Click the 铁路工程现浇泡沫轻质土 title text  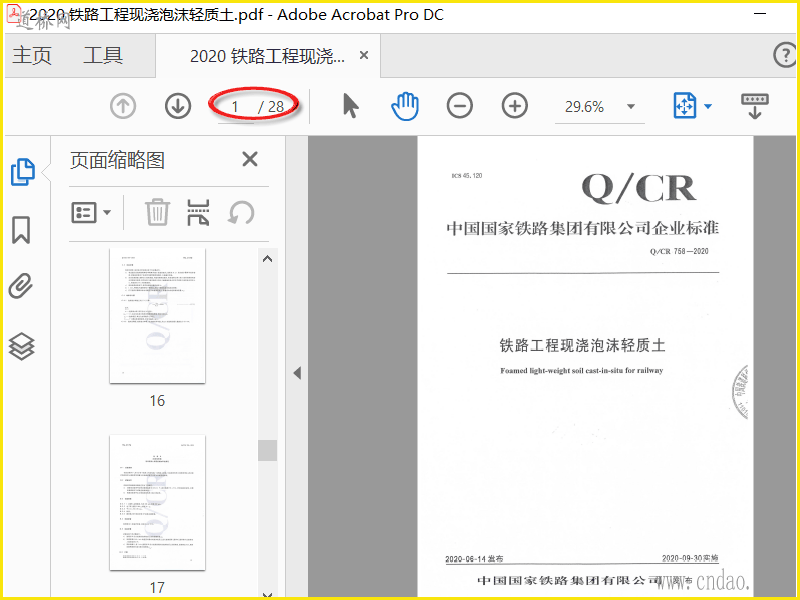coord(582,345)
